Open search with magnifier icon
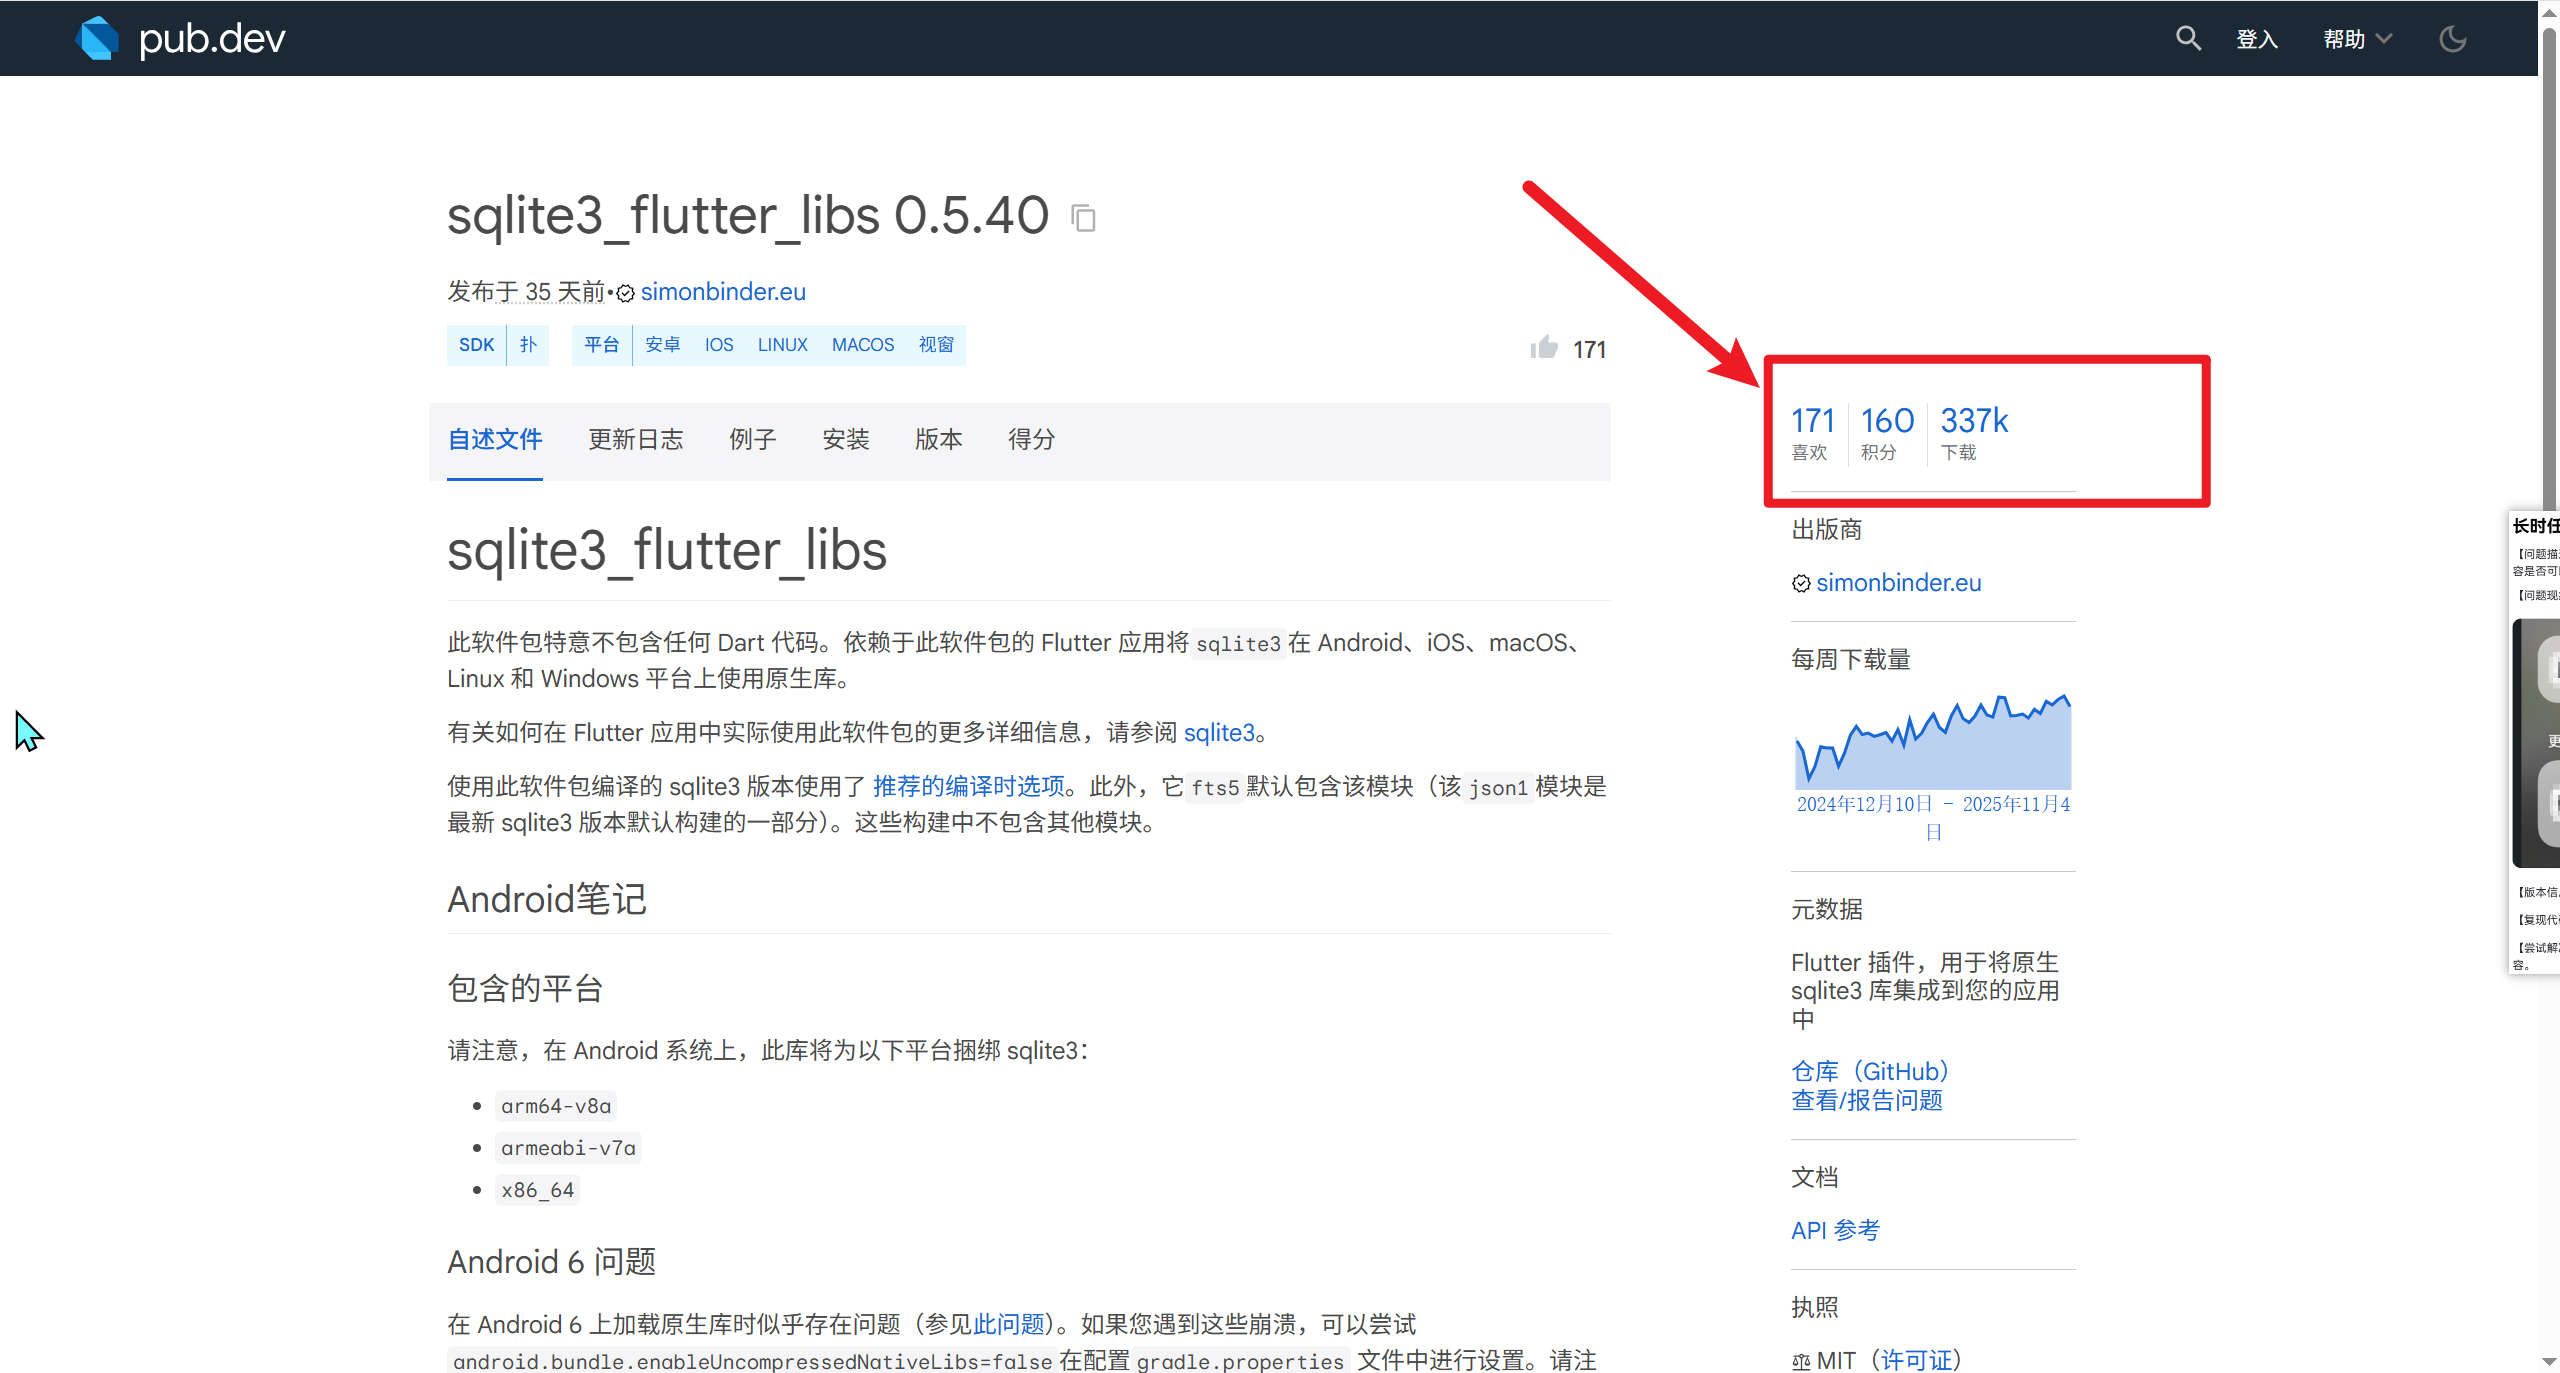Viewport: 2560px width, 1373px height. click(2188, 39)
